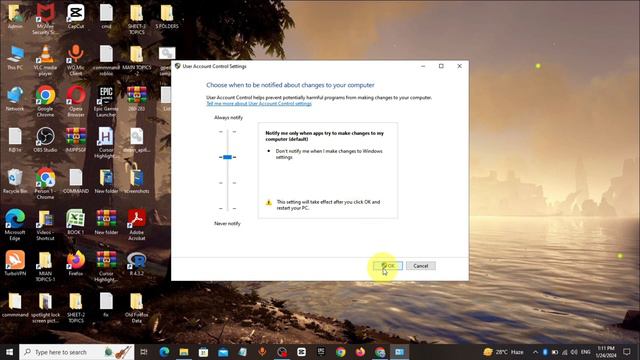Open Windows Start menu
The image size is (640, 360).
pyautogui.click(x=9, y=352)
